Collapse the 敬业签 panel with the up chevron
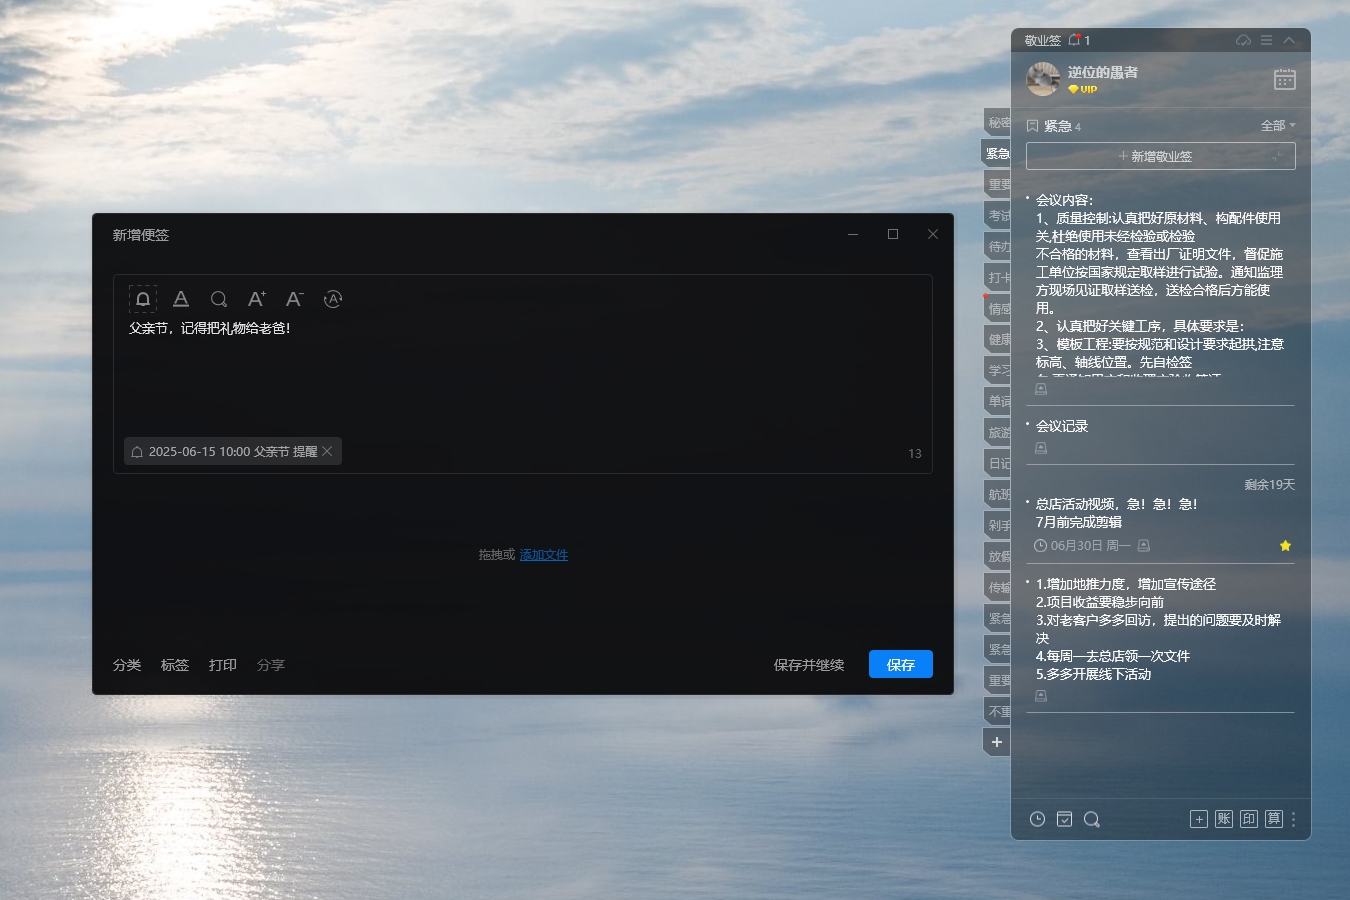 1289,40
